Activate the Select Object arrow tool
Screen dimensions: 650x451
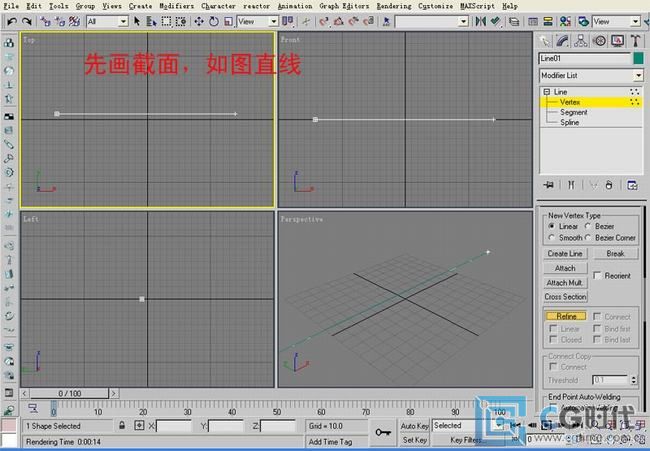tap(137, 21)
